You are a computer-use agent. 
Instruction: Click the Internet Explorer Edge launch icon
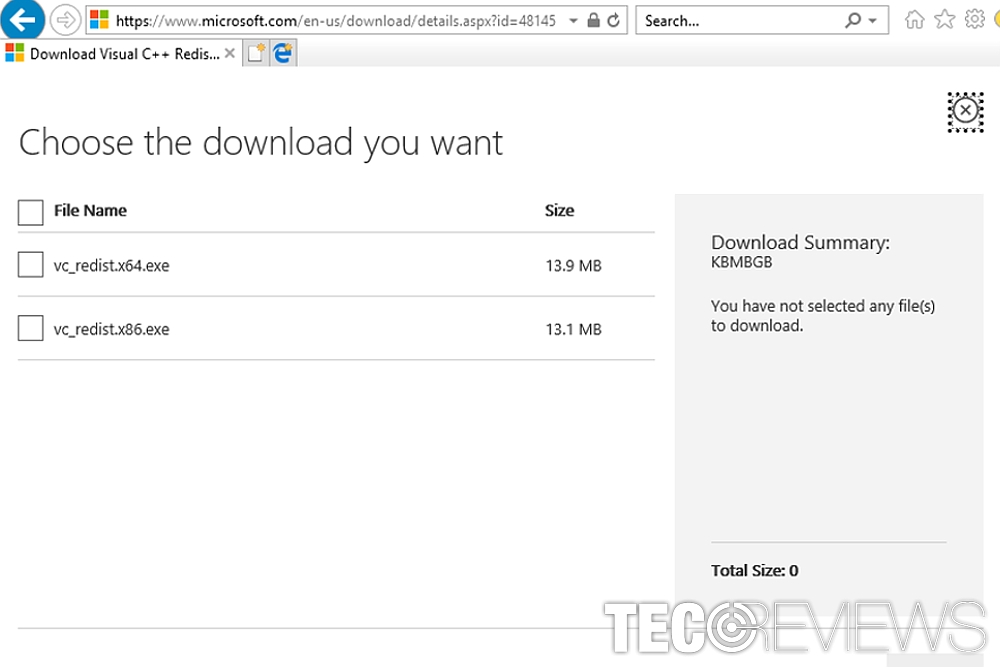tap(283, 53)
